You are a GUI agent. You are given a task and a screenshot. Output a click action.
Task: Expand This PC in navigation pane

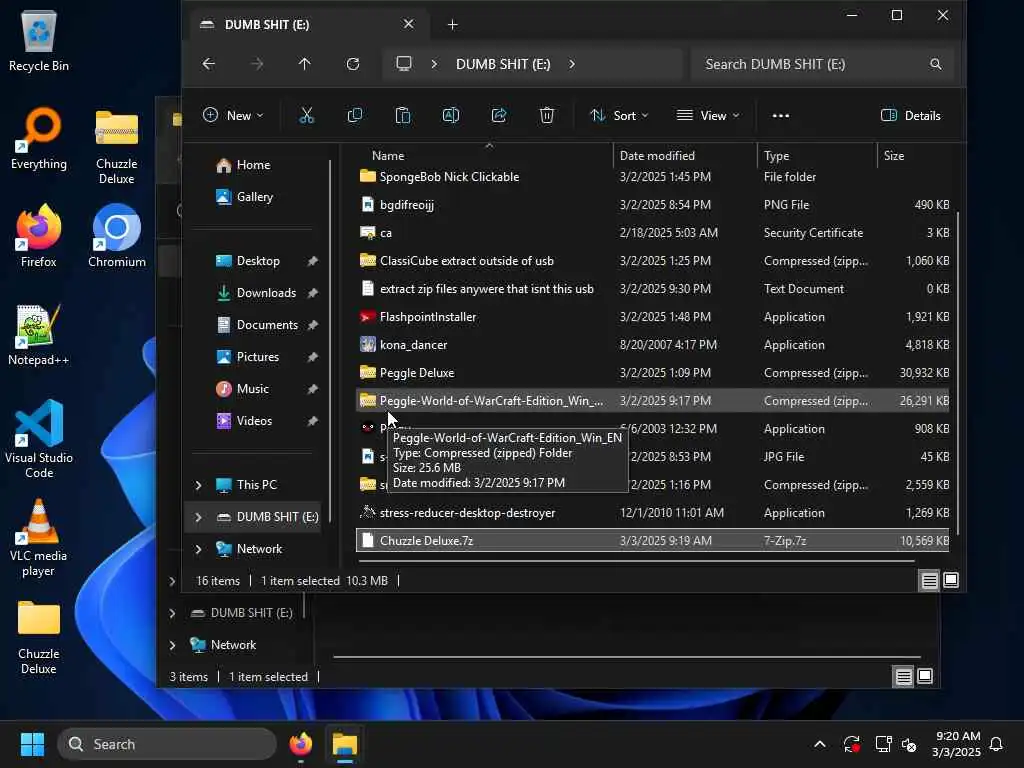tap(199, 485)
